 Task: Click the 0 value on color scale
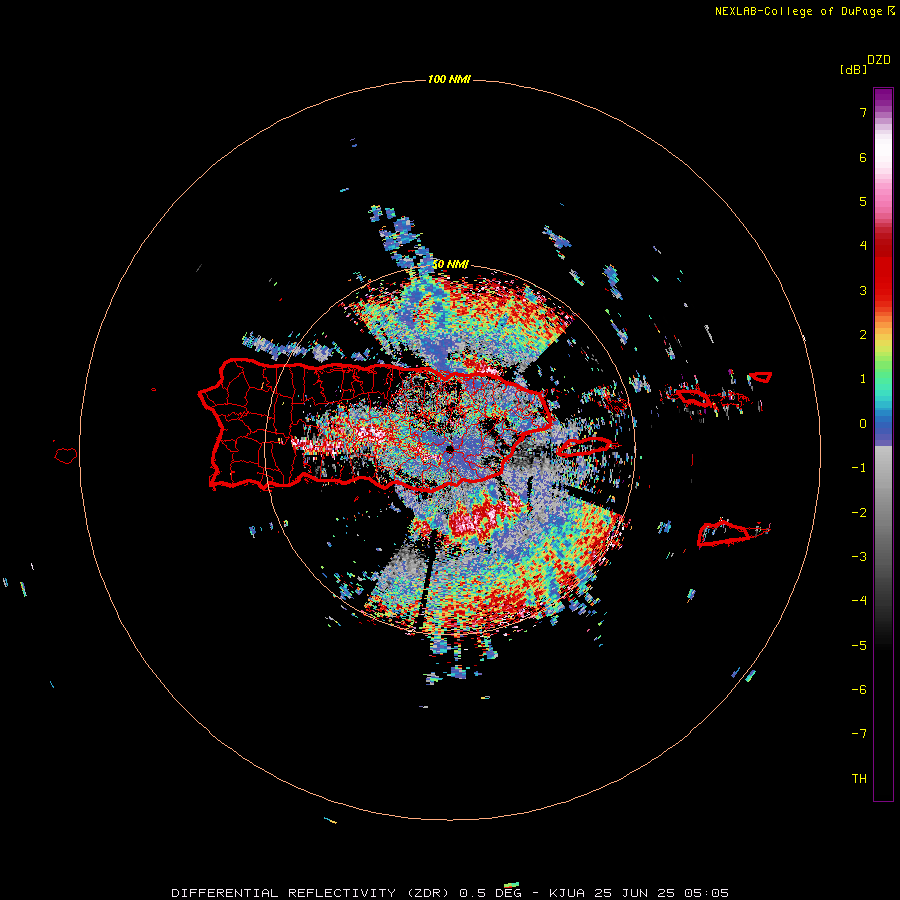click(863, 424)
